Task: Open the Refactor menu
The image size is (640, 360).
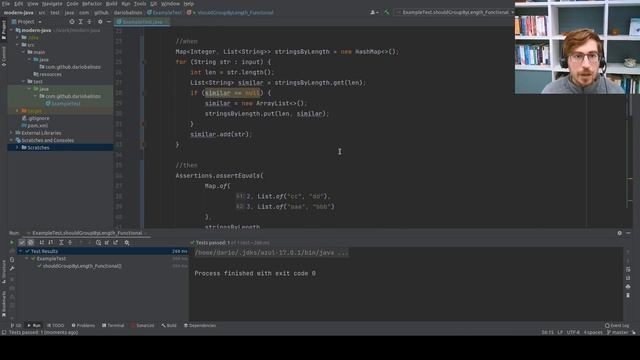Action: pos(92,4)
